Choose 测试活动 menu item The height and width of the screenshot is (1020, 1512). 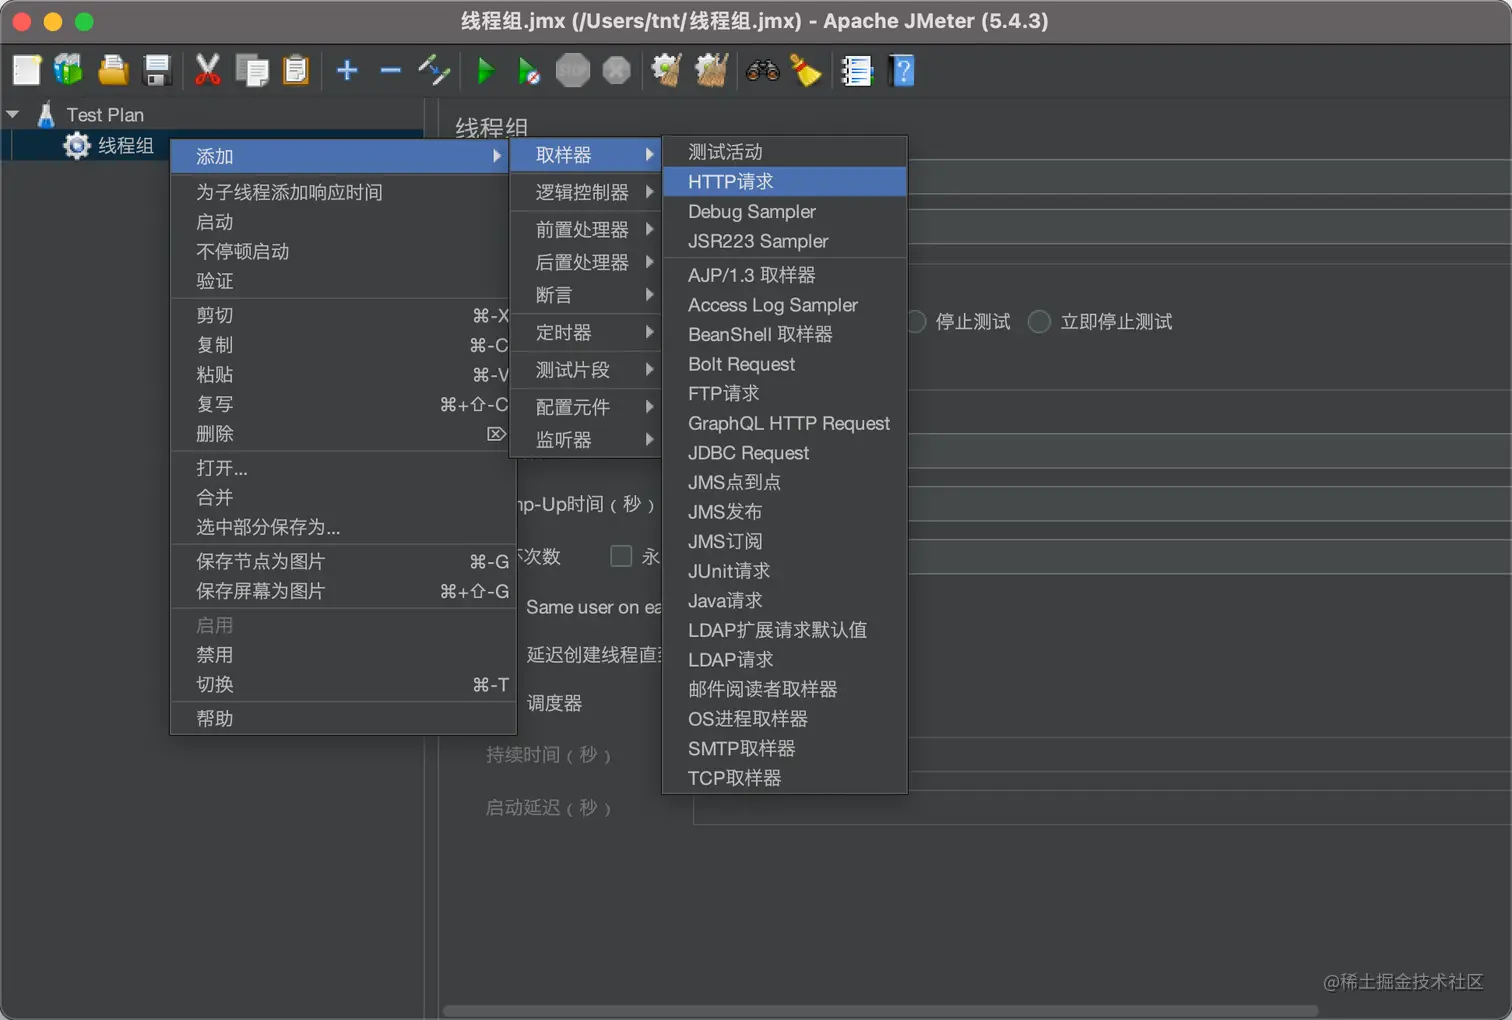[785, 152]
